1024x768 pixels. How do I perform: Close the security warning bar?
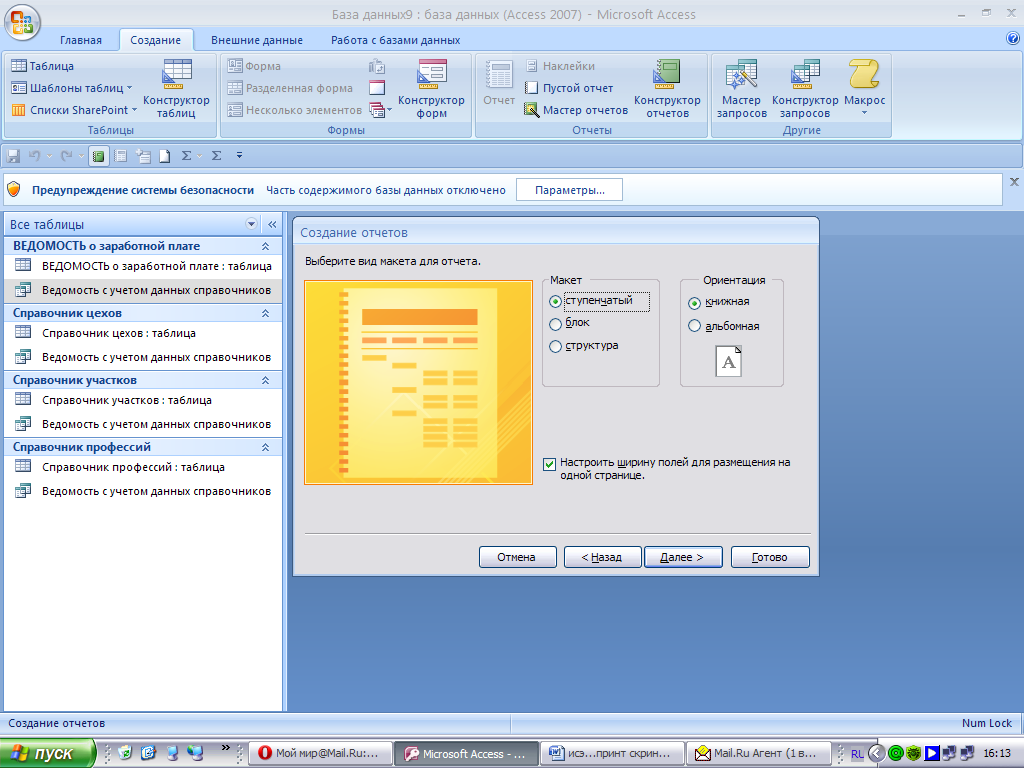1014,182
